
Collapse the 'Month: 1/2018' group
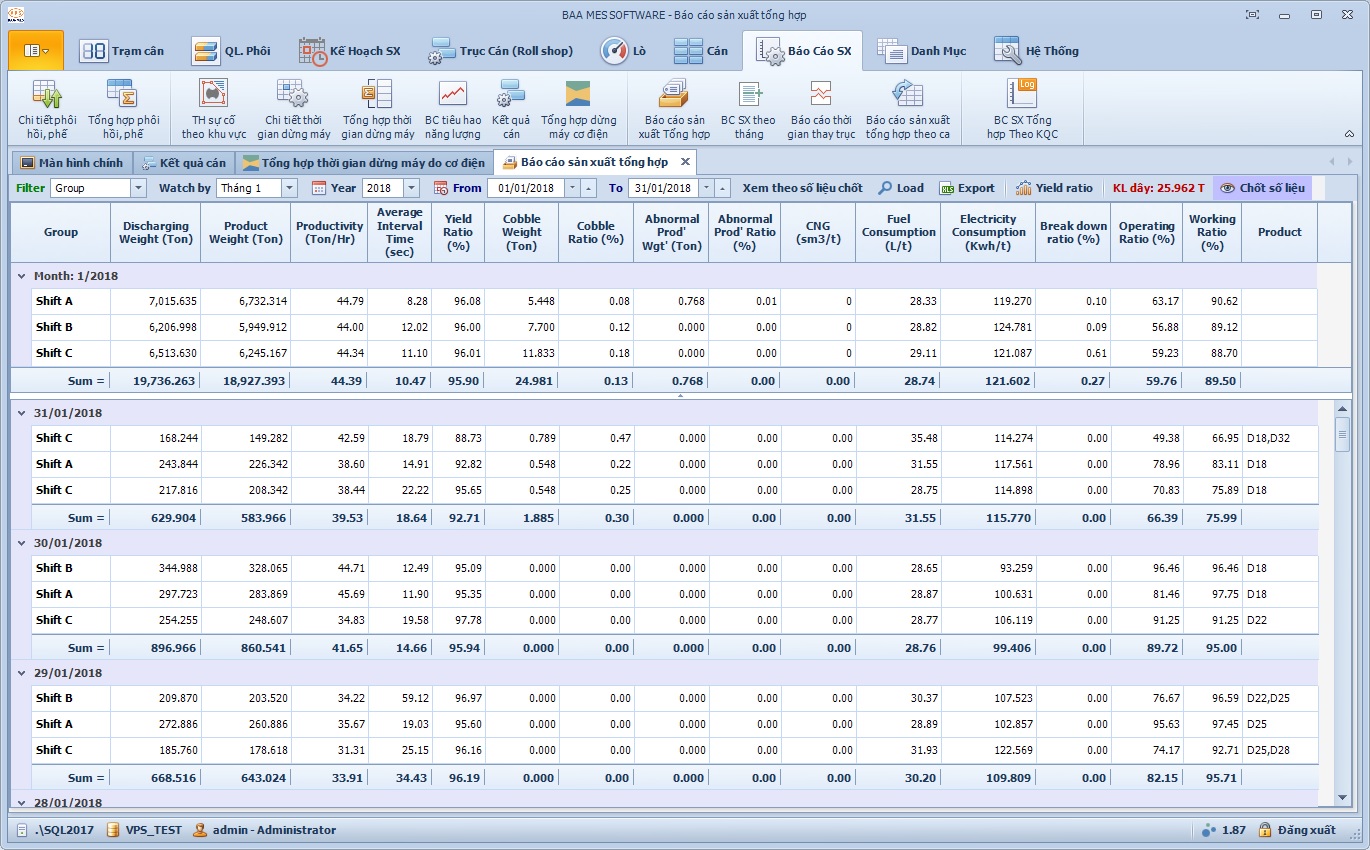pos(22,276)
